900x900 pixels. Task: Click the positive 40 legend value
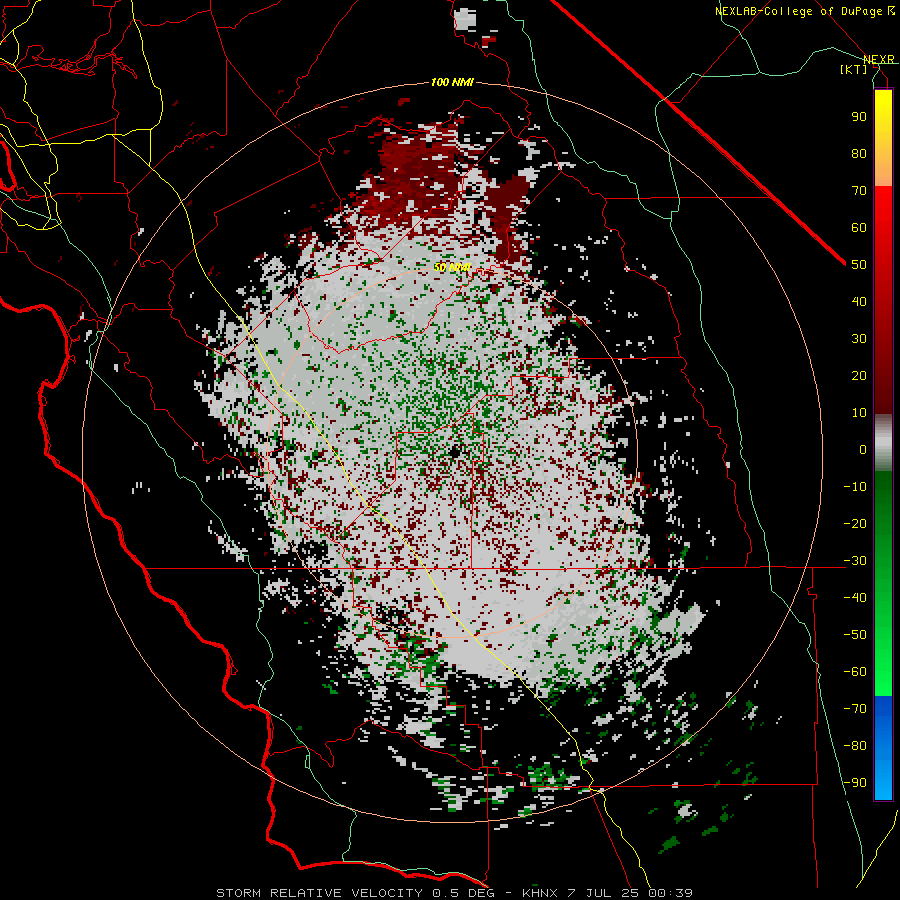click(859, 301)
